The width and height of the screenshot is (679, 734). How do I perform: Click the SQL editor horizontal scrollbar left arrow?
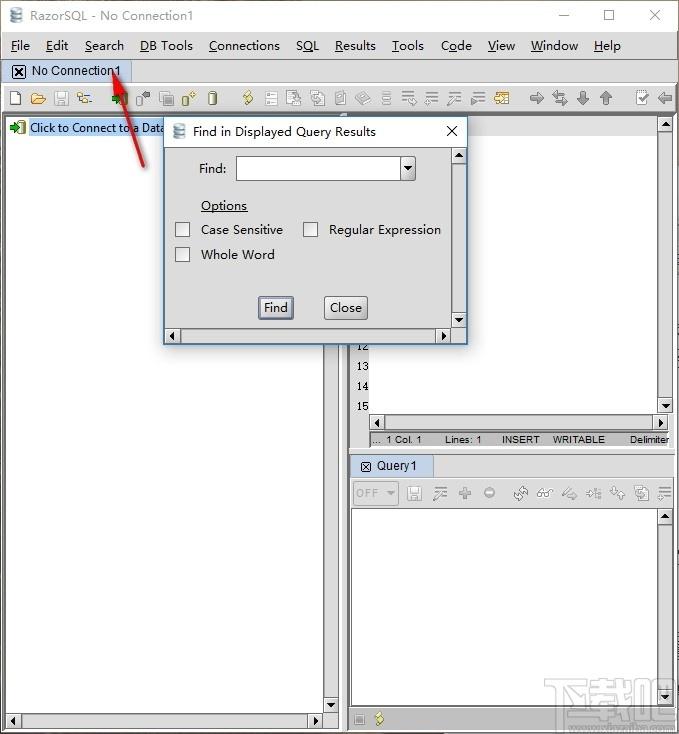(x=377, y=423)
